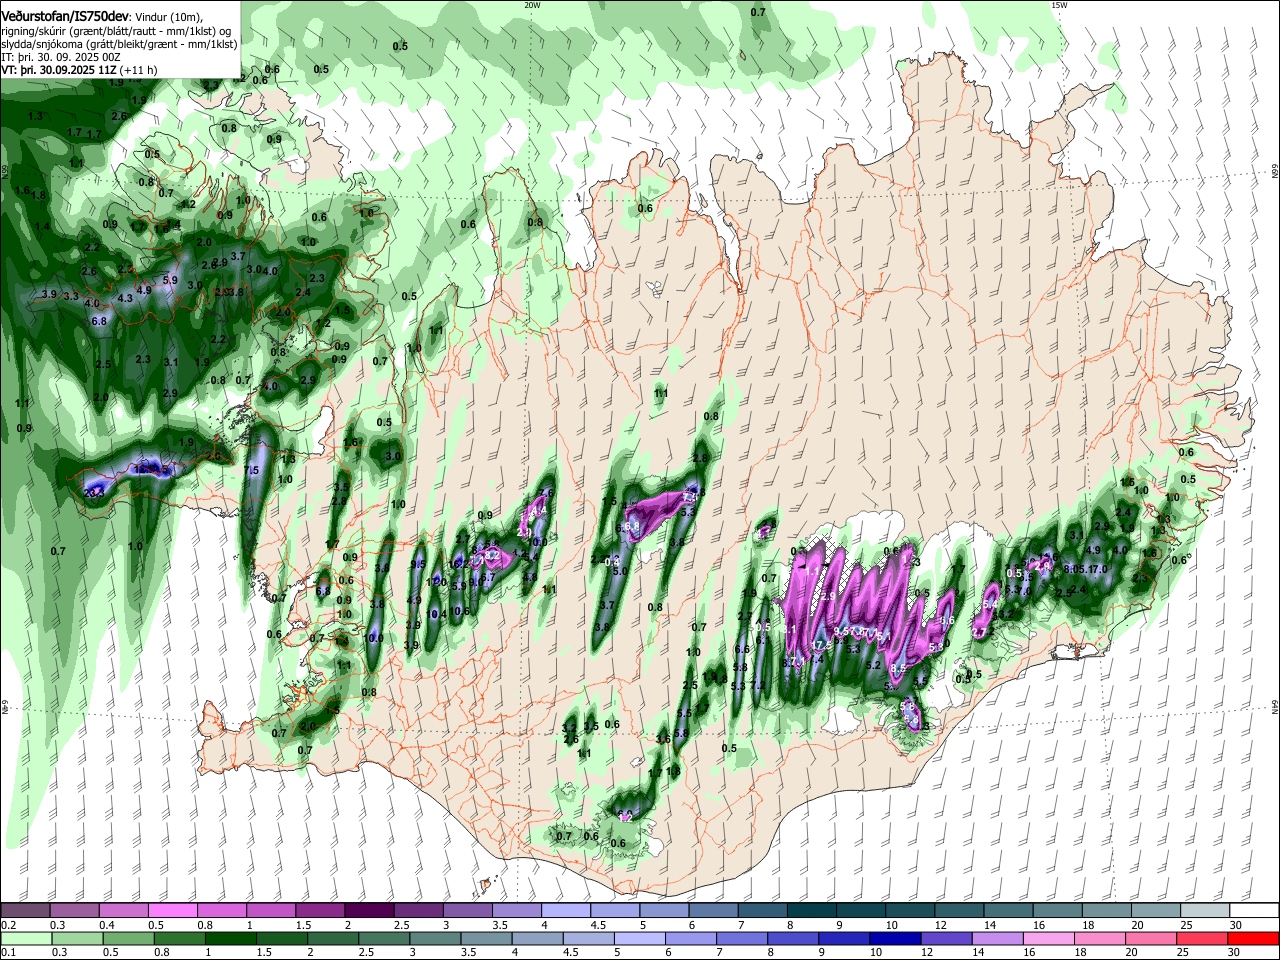Image resolution: width=1280 pixels, height=960 pixels.
Task: Click the dark teal 9–10 swatch in the upper snow scale
Action: click(860, 911)
